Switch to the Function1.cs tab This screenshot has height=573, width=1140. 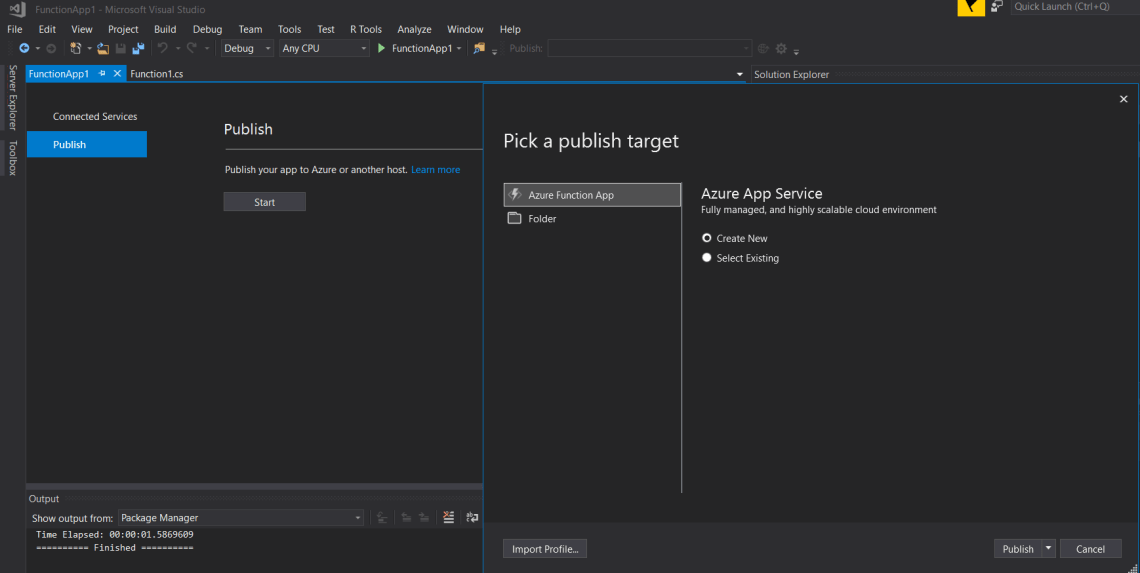tap(156, 73)
